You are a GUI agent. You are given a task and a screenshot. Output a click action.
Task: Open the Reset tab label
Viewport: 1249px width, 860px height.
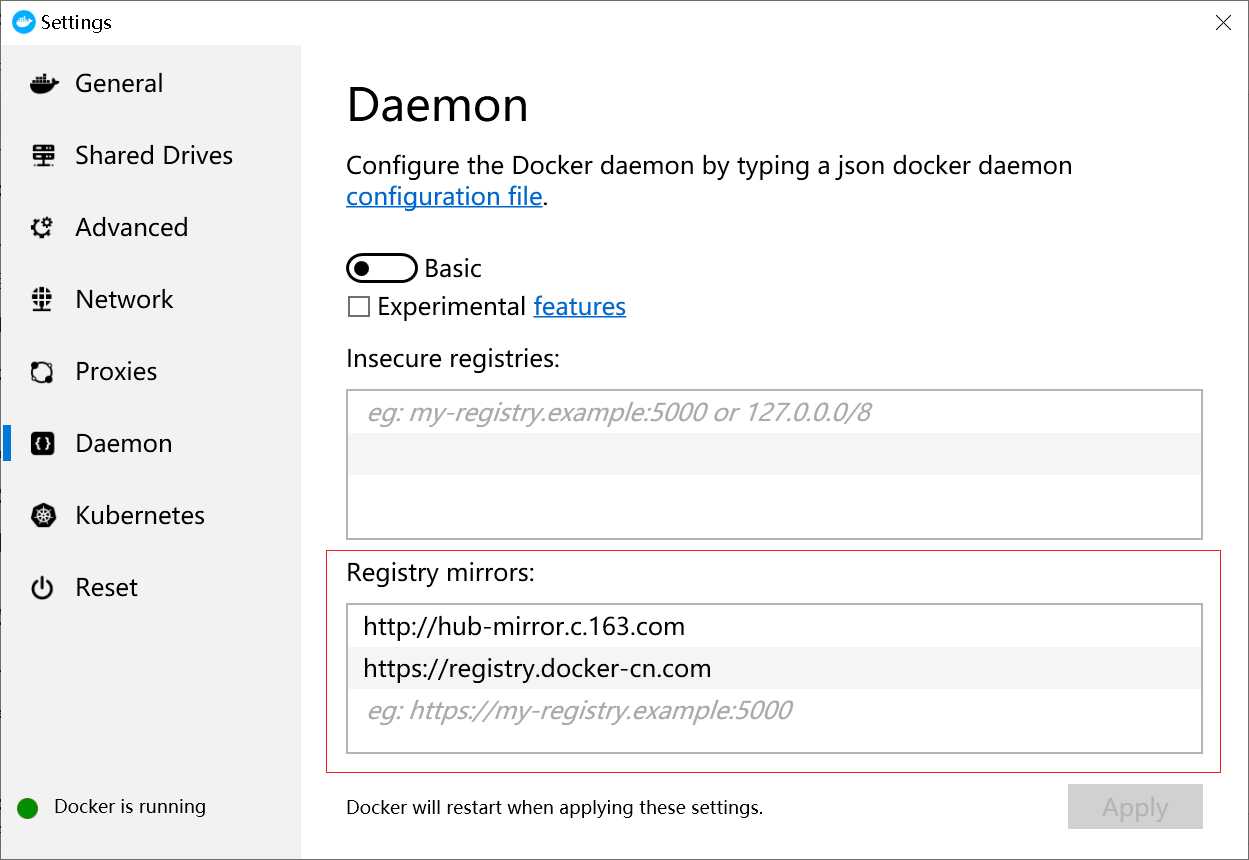point(107,588)
